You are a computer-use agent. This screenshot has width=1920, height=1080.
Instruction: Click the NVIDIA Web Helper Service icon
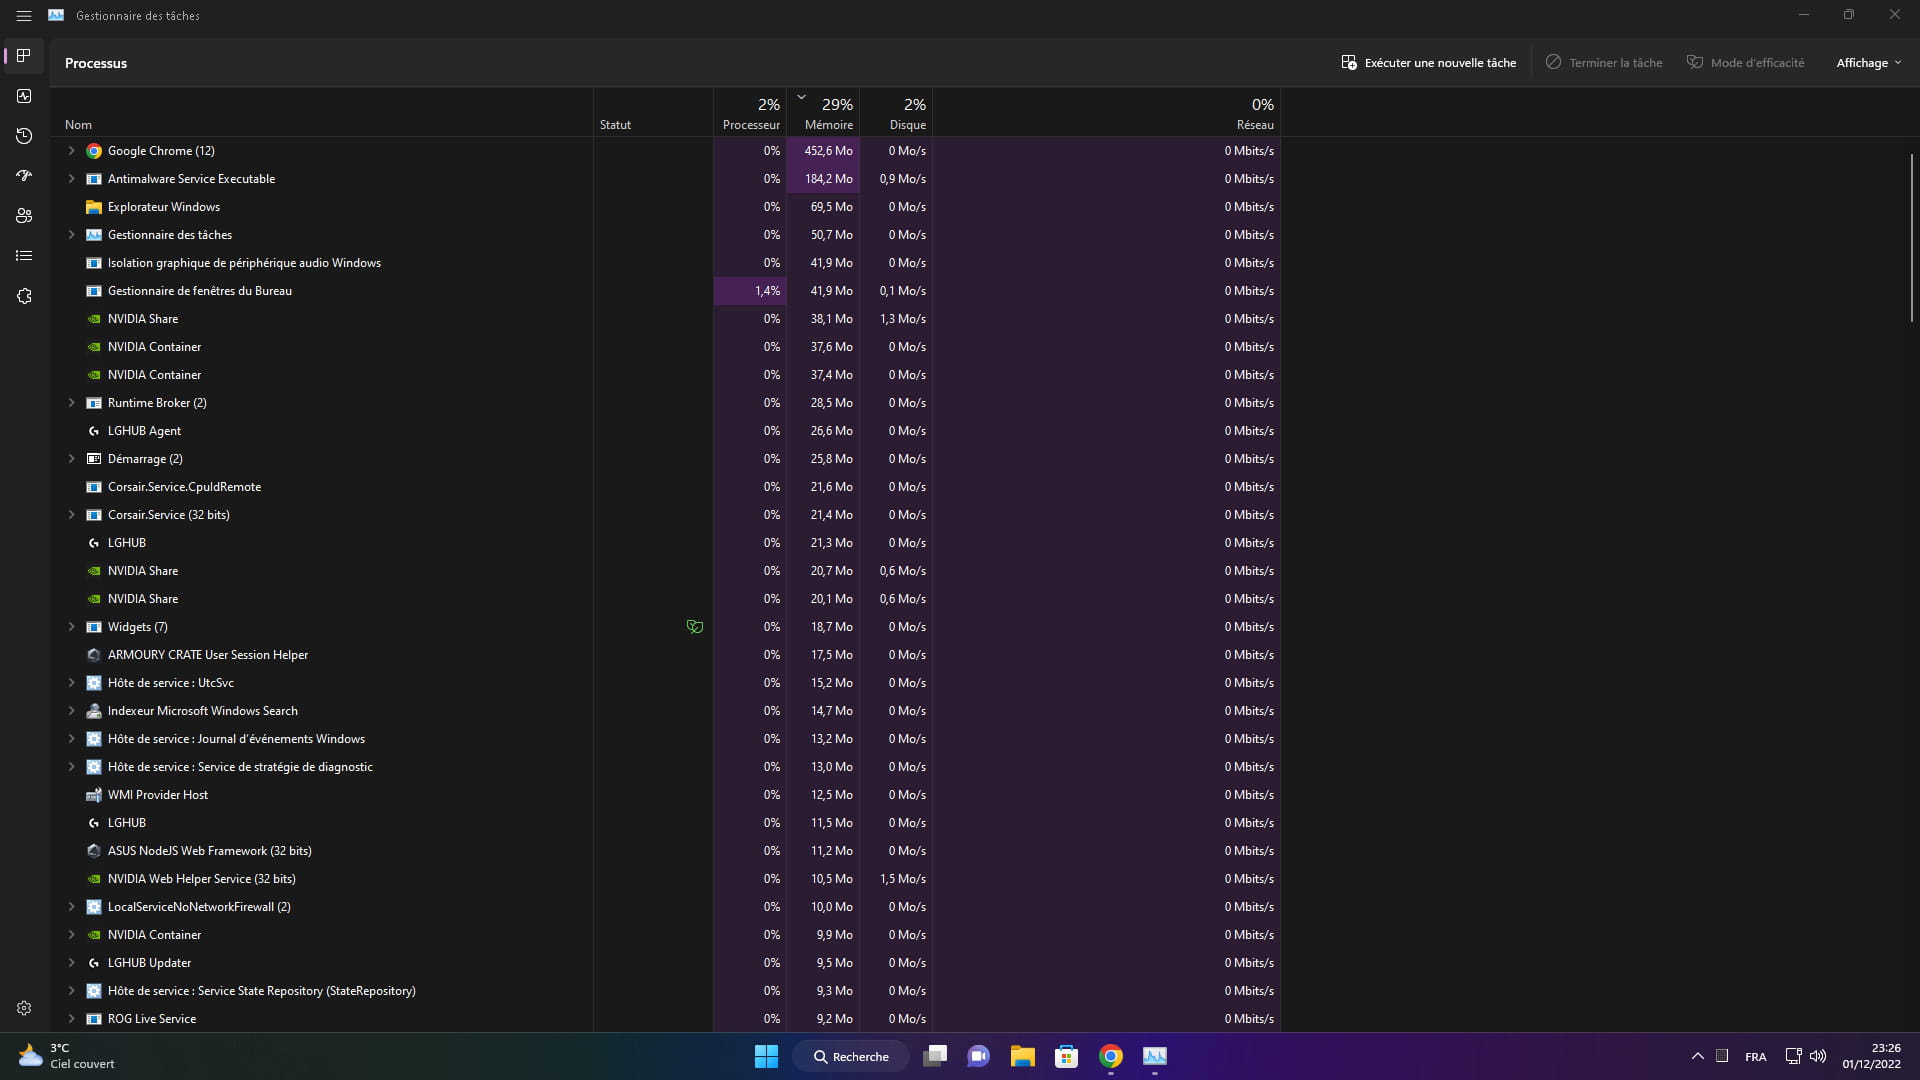pyautogui.click(x=94, y=879)
